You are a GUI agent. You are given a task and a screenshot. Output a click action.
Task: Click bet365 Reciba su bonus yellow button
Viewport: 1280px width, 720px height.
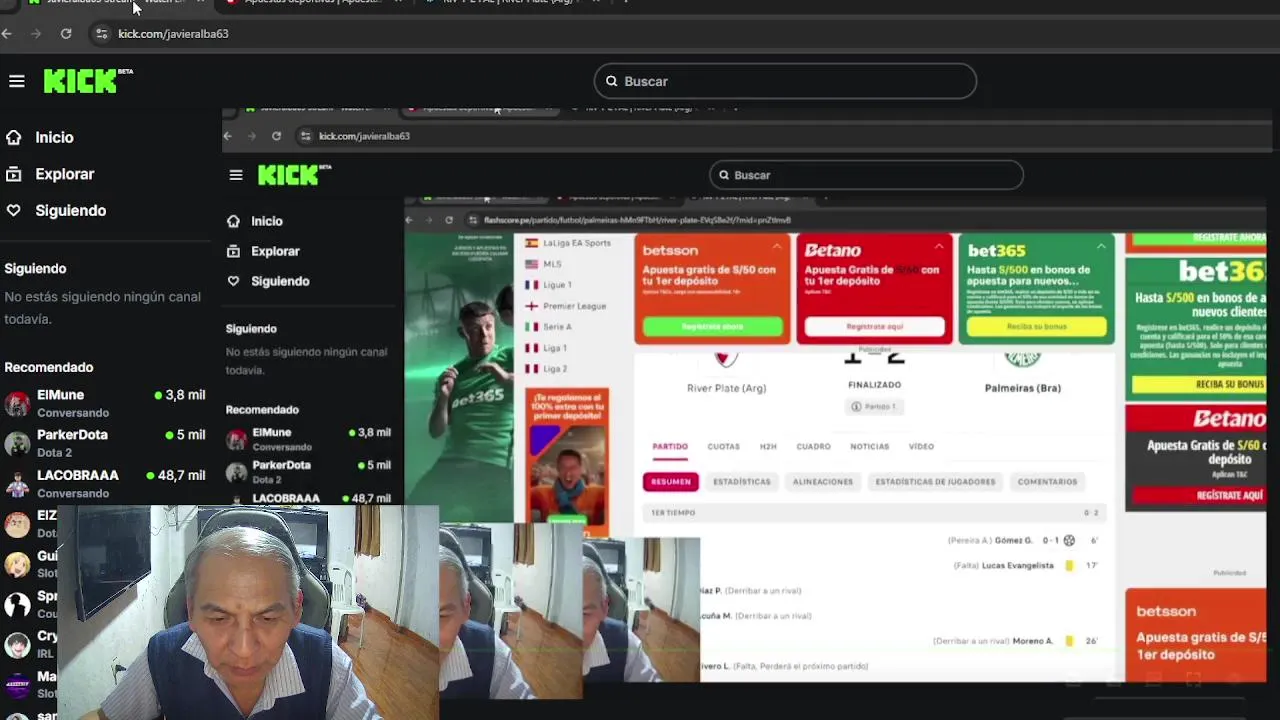click(1036, 327)
